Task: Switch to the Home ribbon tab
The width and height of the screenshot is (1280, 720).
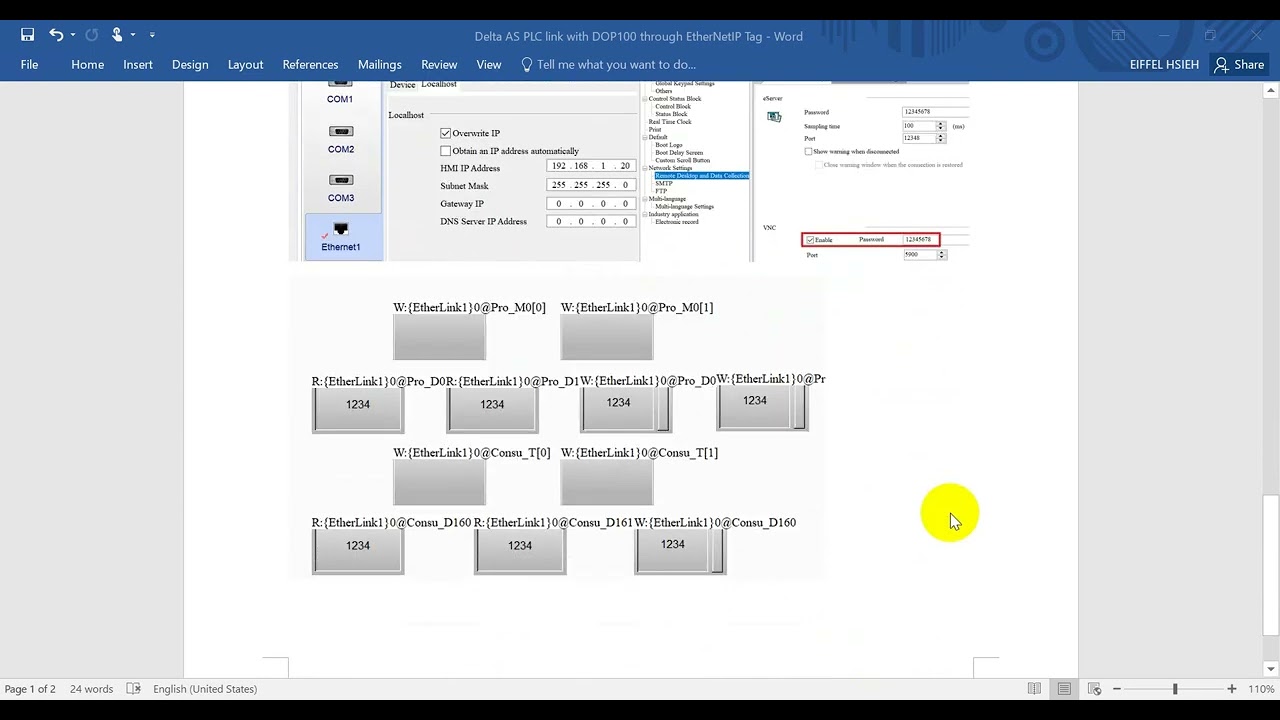Action: (88, 64)
